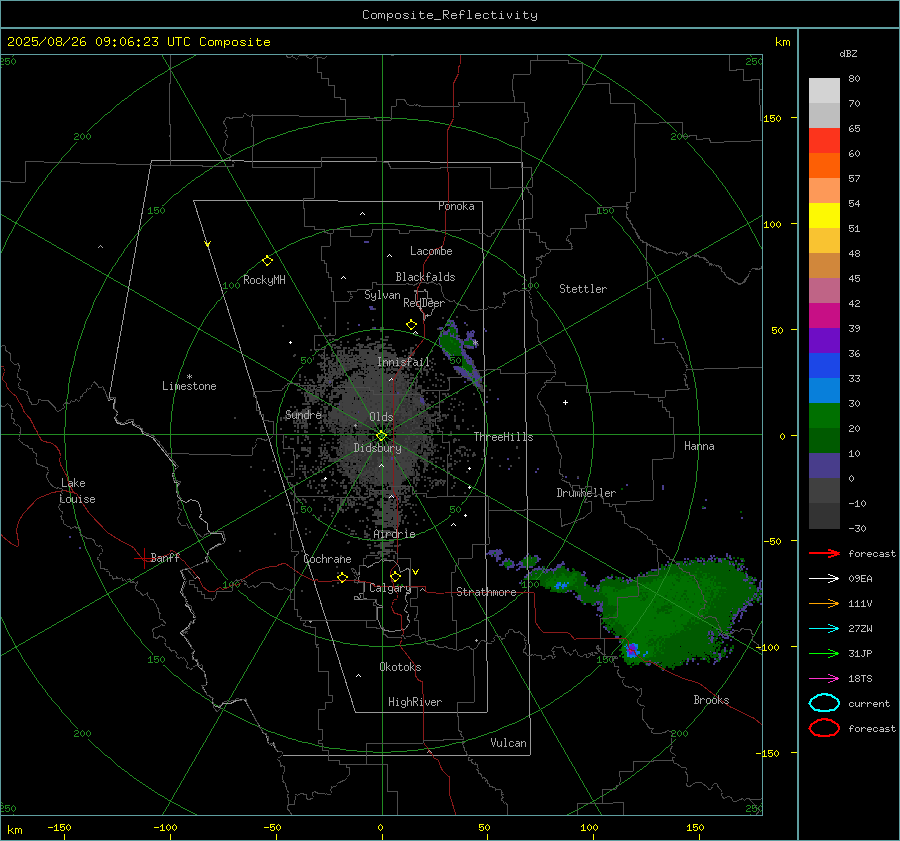Click the ThreeHills city label
Viewport: 900px width, 841px height.
point(503,437)
